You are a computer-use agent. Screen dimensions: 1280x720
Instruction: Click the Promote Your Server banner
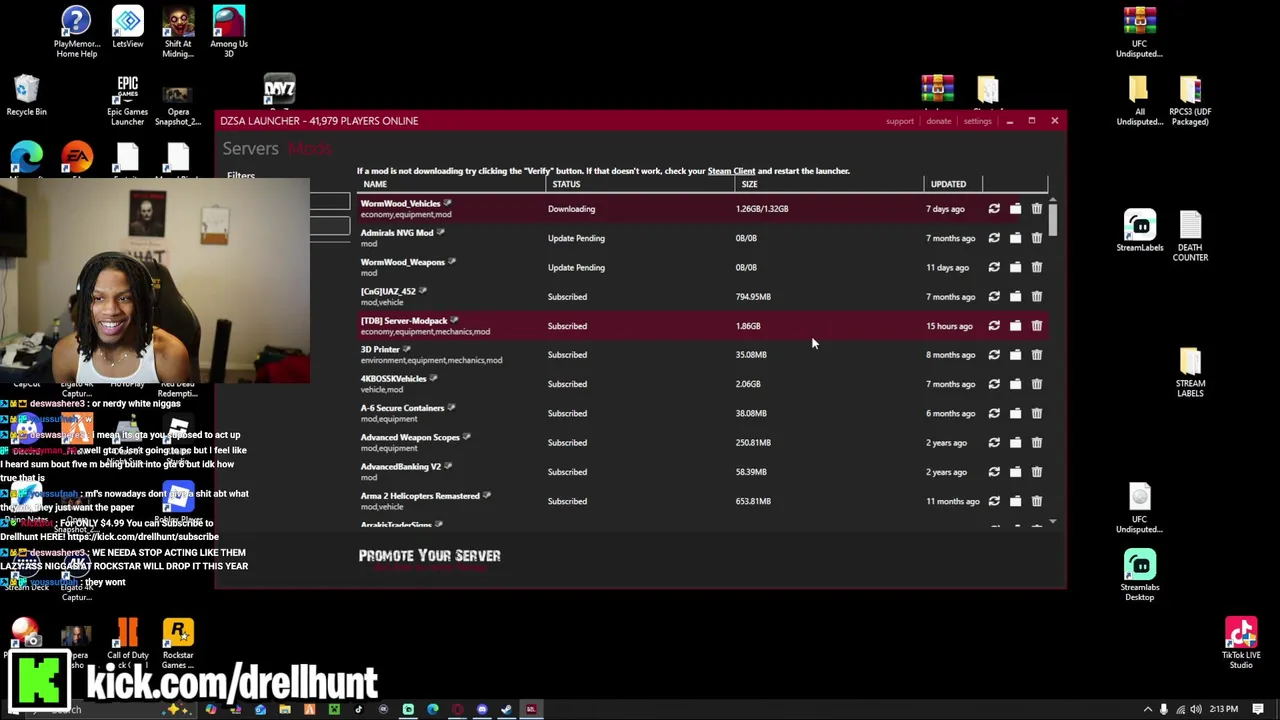click(x=429, y=556)
